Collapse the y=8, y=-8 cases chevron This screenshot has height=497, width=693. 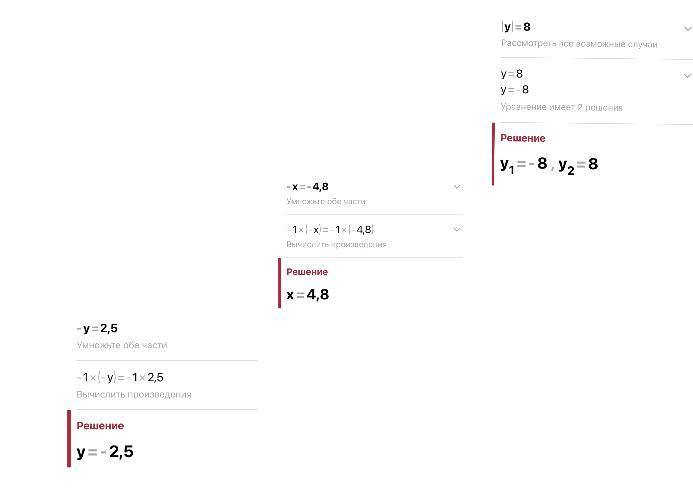(x=687, y=75)
